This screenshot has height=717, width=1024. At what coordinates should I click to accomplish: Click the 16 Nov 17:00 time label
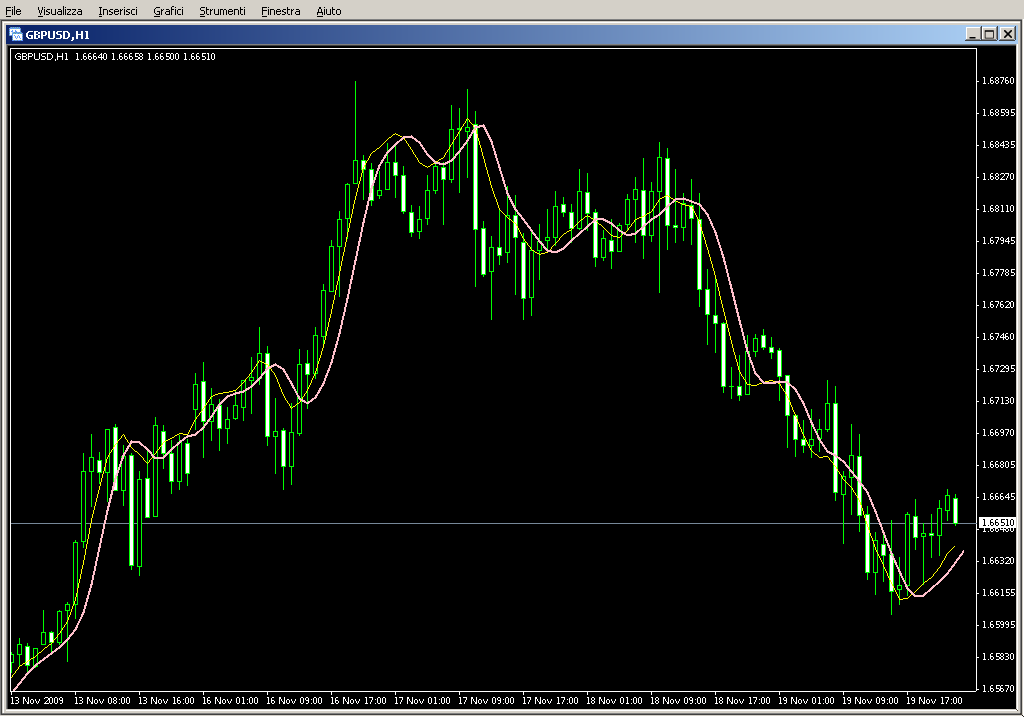tap(358, 701)
